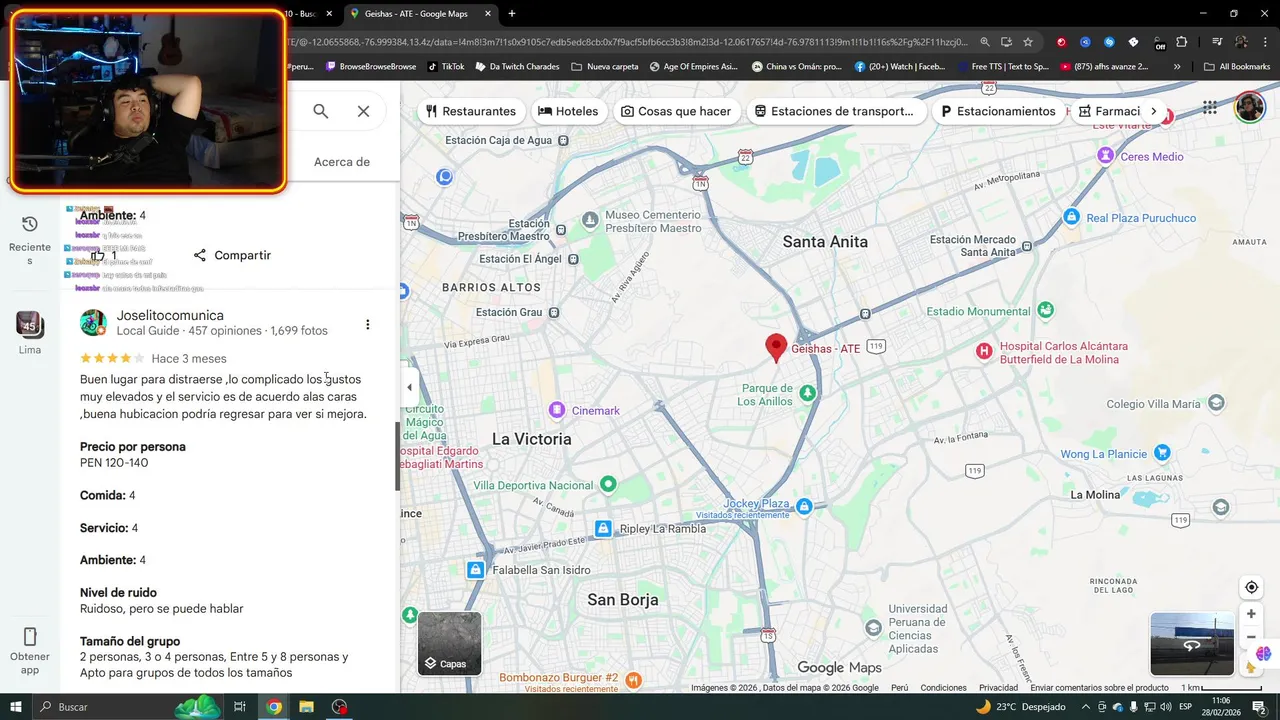Show hidden bookmarks with double chevron
Viewport: 1280px width, 720px height.
coord(1177,67)
